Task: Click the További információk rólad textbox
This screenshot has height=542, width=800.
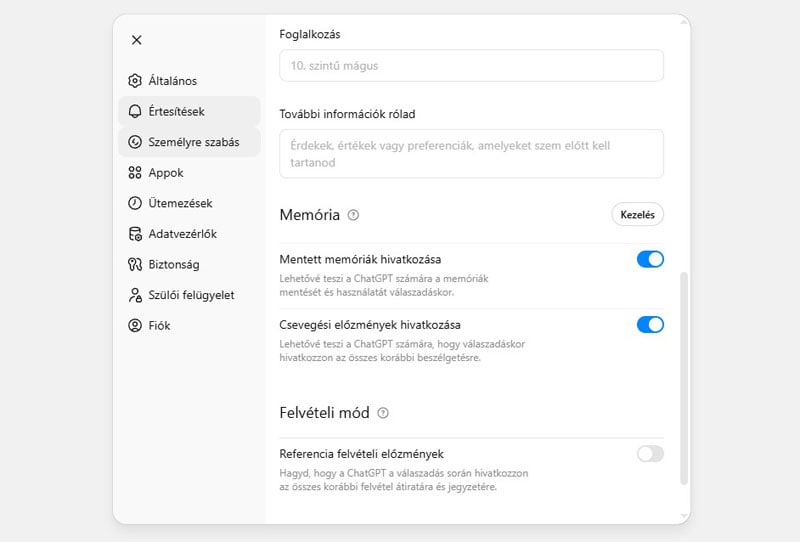Action: [x=471, y=154]
